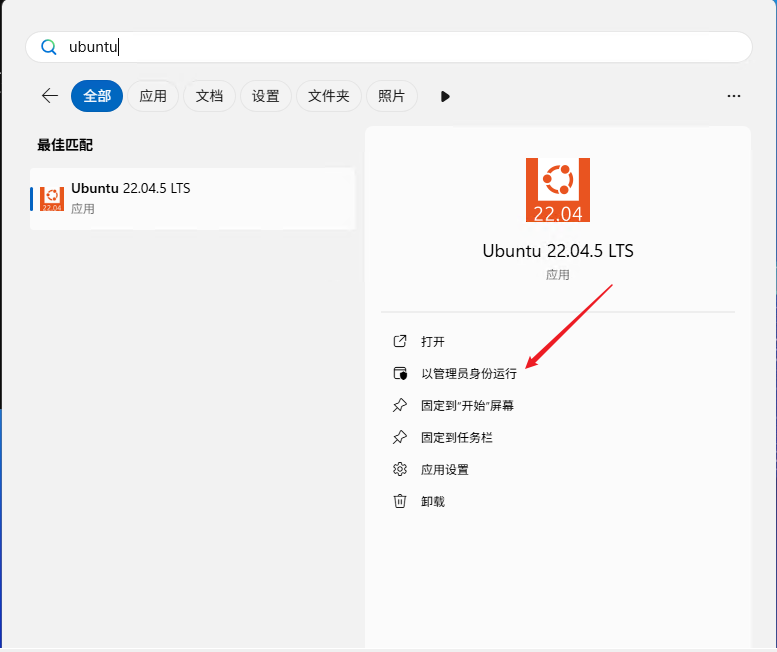Image resolution: width=777 pixels, height=652 pixels.
Task: Click the search magnifier icon
Action: 49,47
